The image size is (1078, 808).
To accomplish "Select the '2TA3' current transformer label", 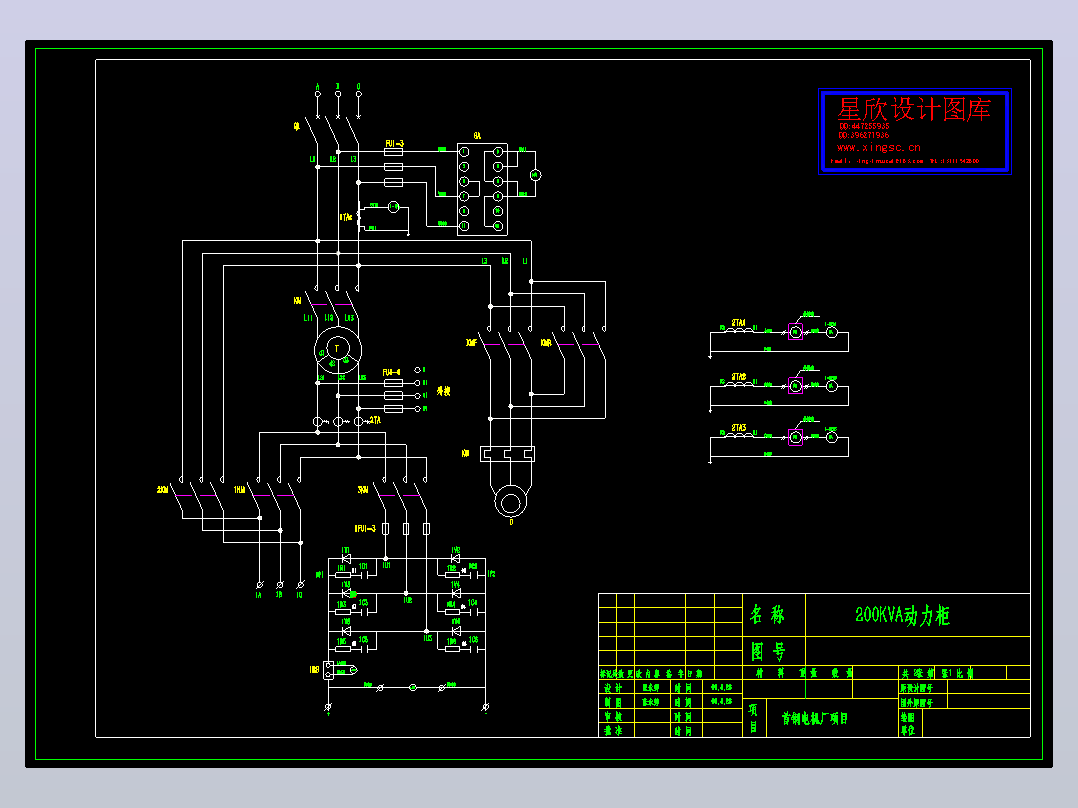I will click(x=738, y=428).
